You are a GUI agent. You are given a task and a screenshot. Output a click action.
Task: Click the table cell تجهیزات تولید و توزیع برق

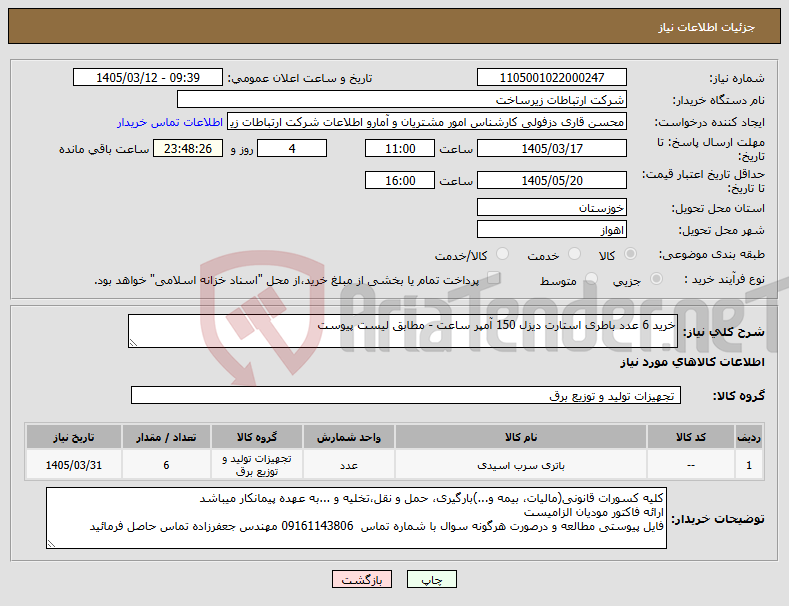257,465
